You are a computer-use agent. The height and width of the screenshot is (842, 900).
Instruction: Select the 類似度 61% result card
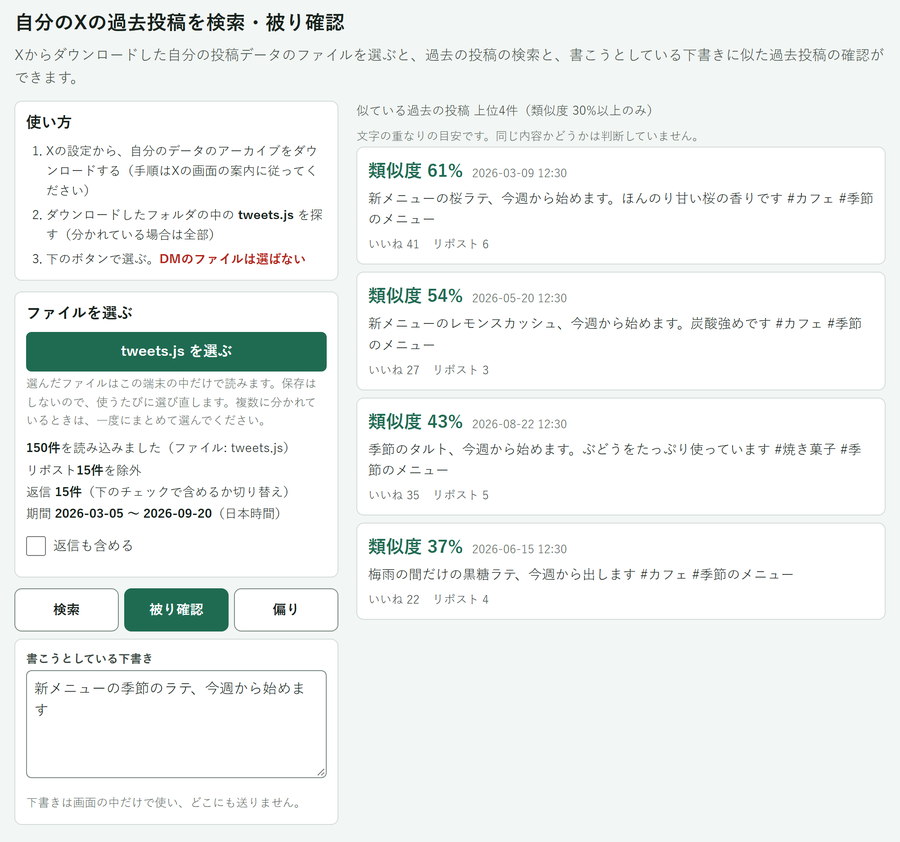pyautogui.click(x=620, y=205)
